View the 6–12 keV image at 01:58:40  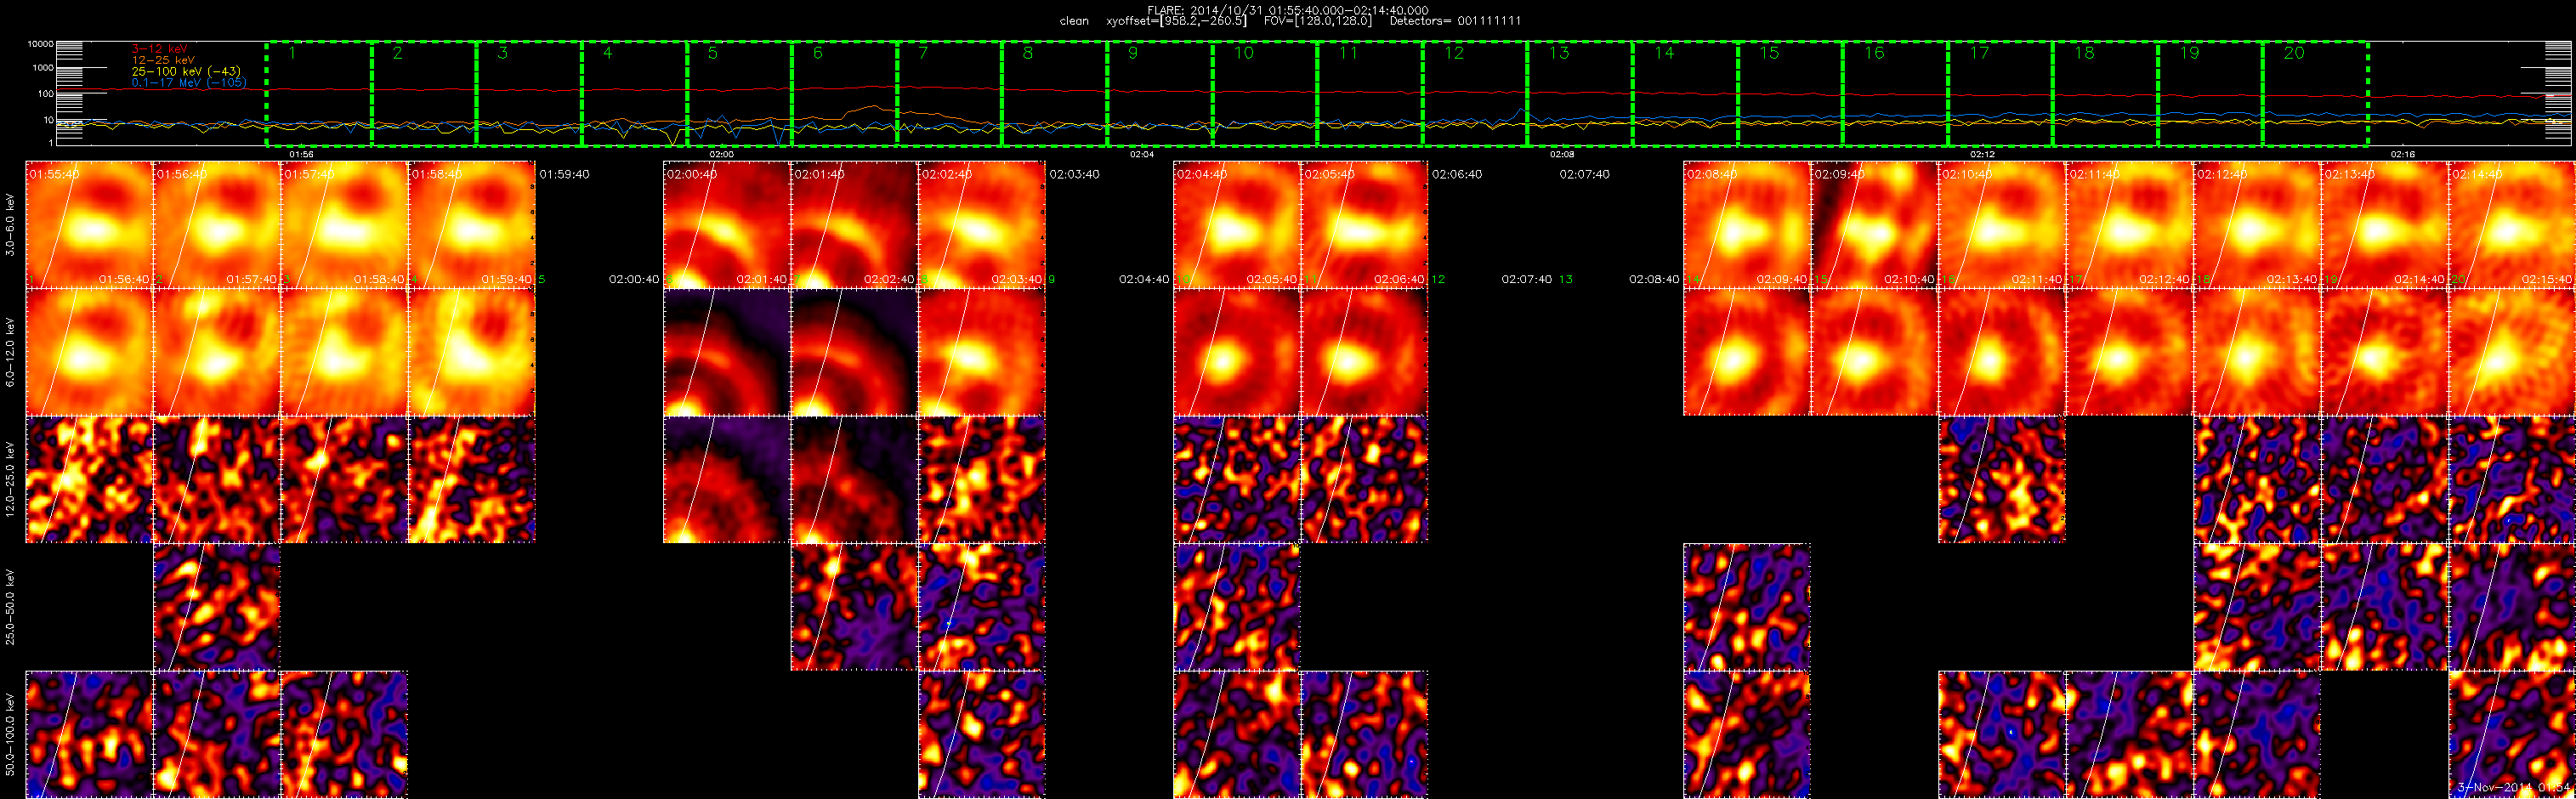click(472, 352)
